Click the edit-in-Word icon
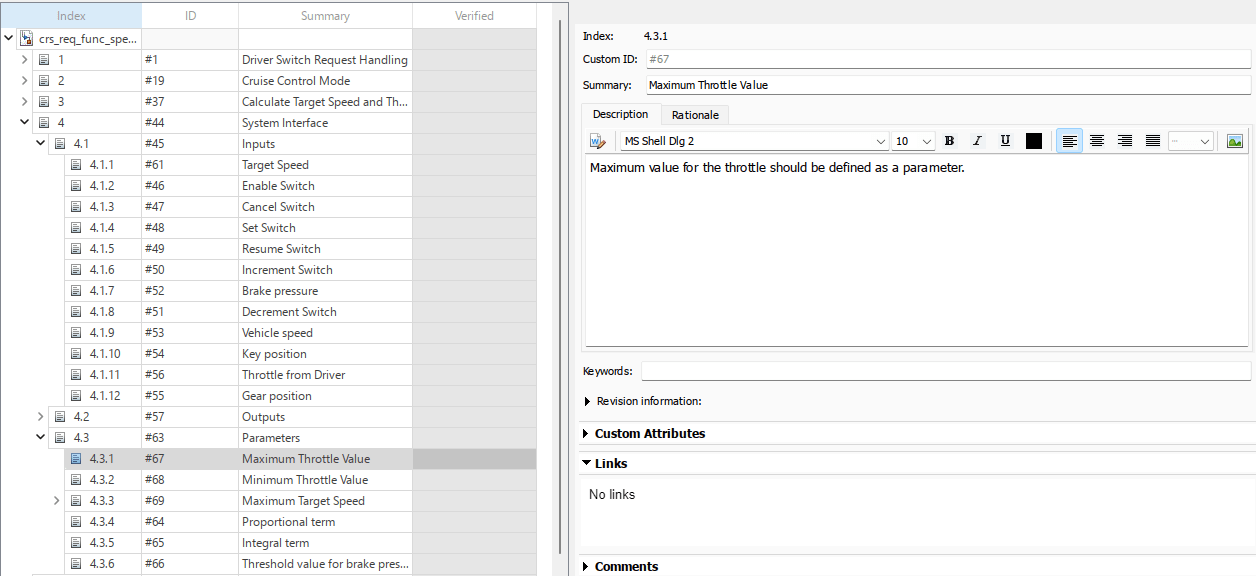1256x576 pixels. point(598,141)
